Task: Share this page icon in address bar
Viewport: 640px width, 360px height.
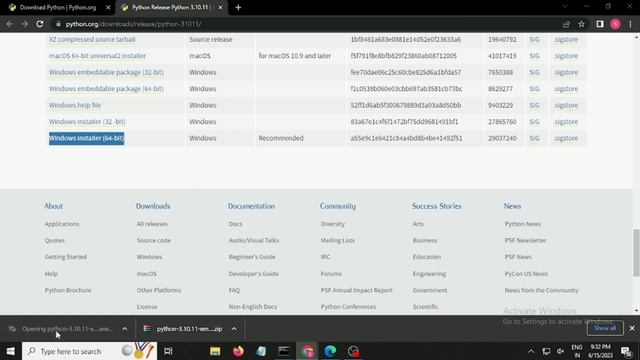Action: pyautogui.click(x=566, y=24)
